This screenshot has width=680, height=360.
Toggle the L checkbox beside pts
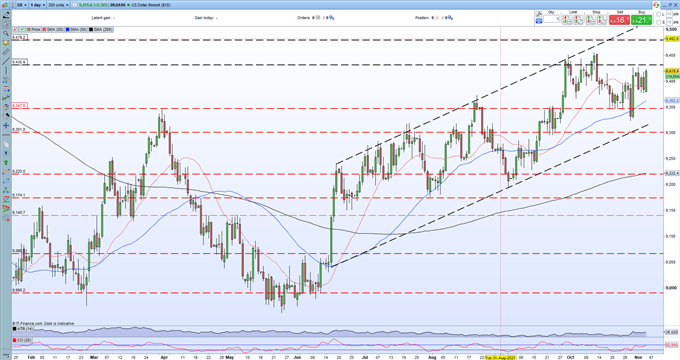click(x=658, y=14)
